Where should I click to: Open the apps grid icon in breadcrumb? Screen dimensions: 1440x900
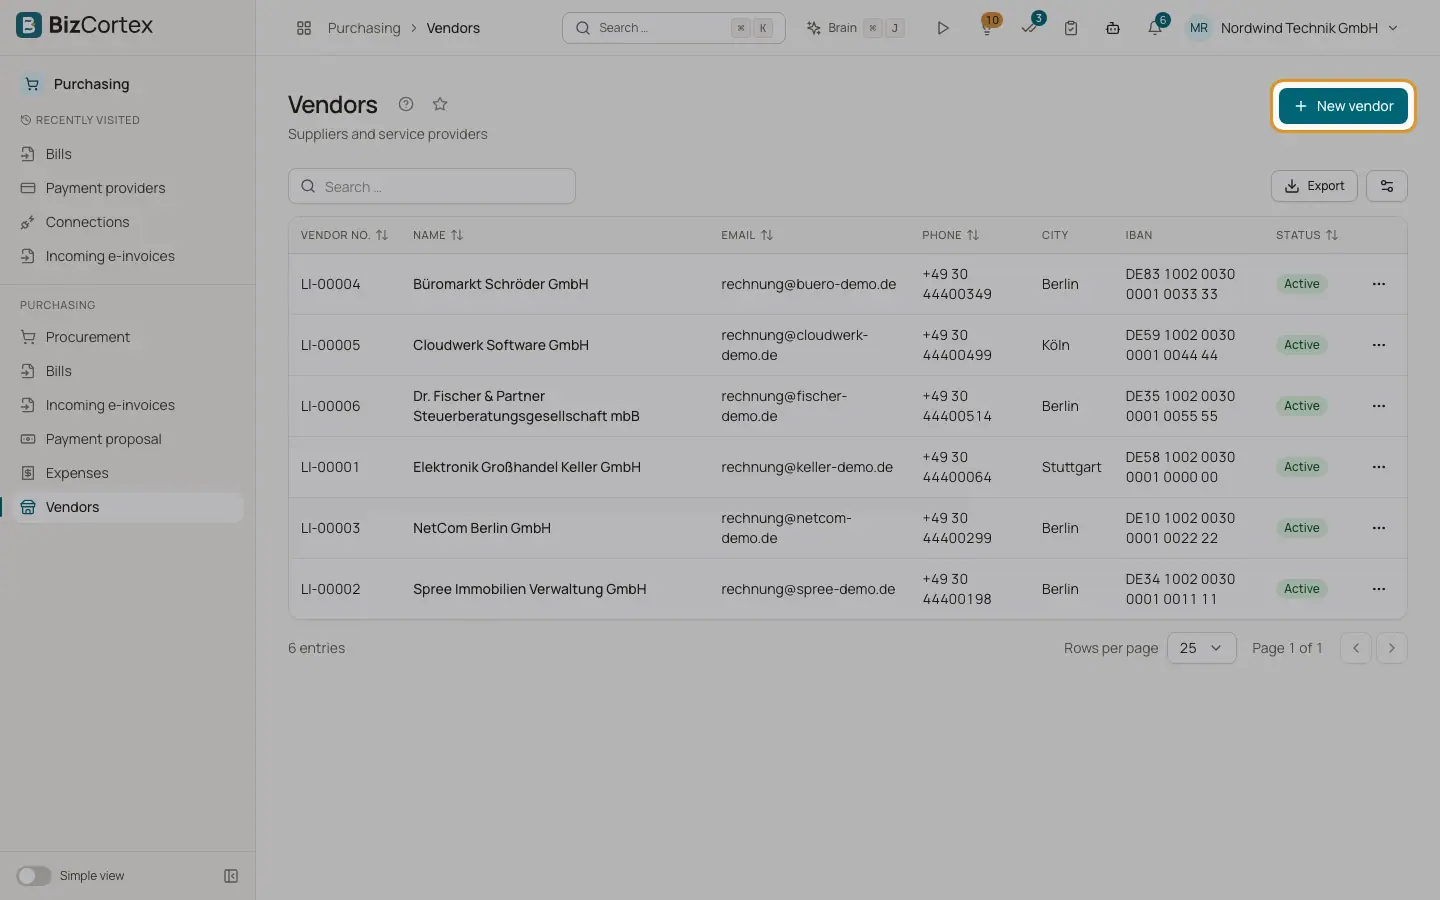[x=304, y=28]
